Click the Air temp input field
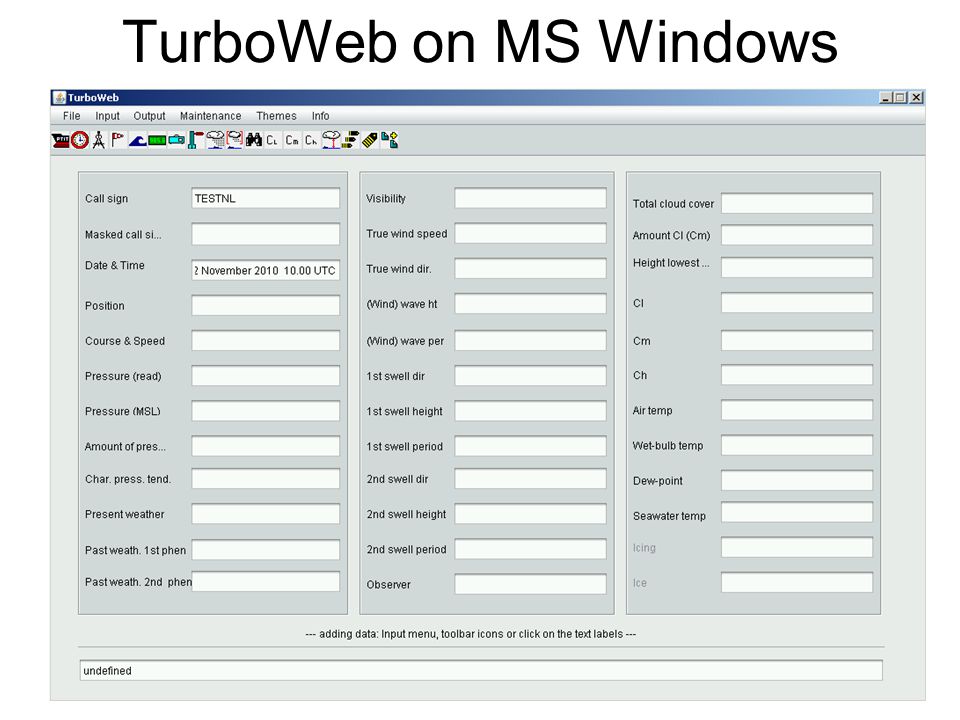Image resolution: width=960 pixels, height=720 pixels. (x=797, y=410)
